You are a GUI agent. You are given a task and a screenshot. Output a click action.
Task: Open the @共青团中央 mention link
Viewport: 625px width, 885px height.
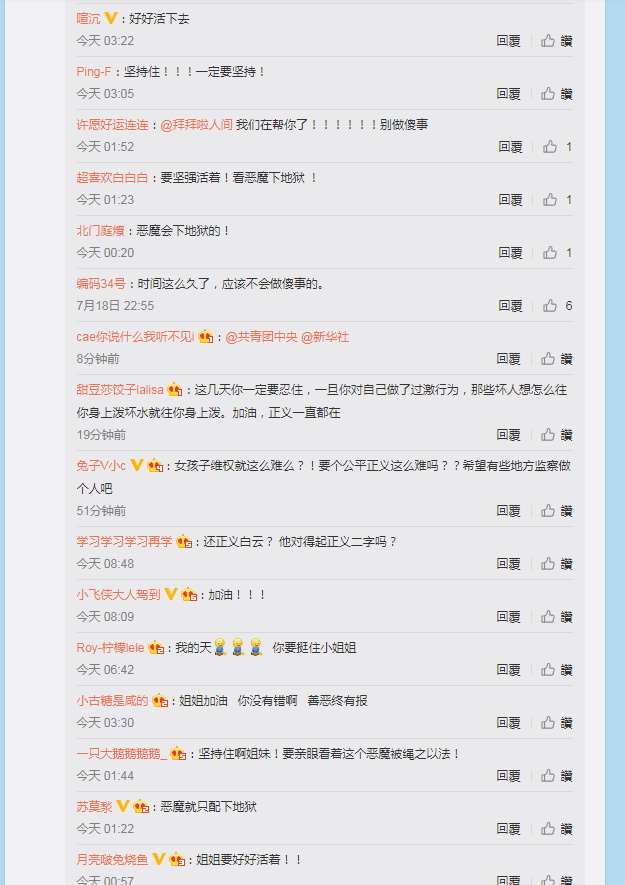pyautogui.click(x=261, y=337)
